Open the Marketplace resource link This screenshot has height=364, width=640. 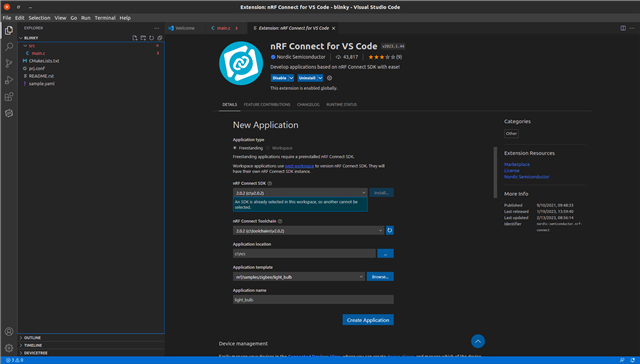click(517, 164)
